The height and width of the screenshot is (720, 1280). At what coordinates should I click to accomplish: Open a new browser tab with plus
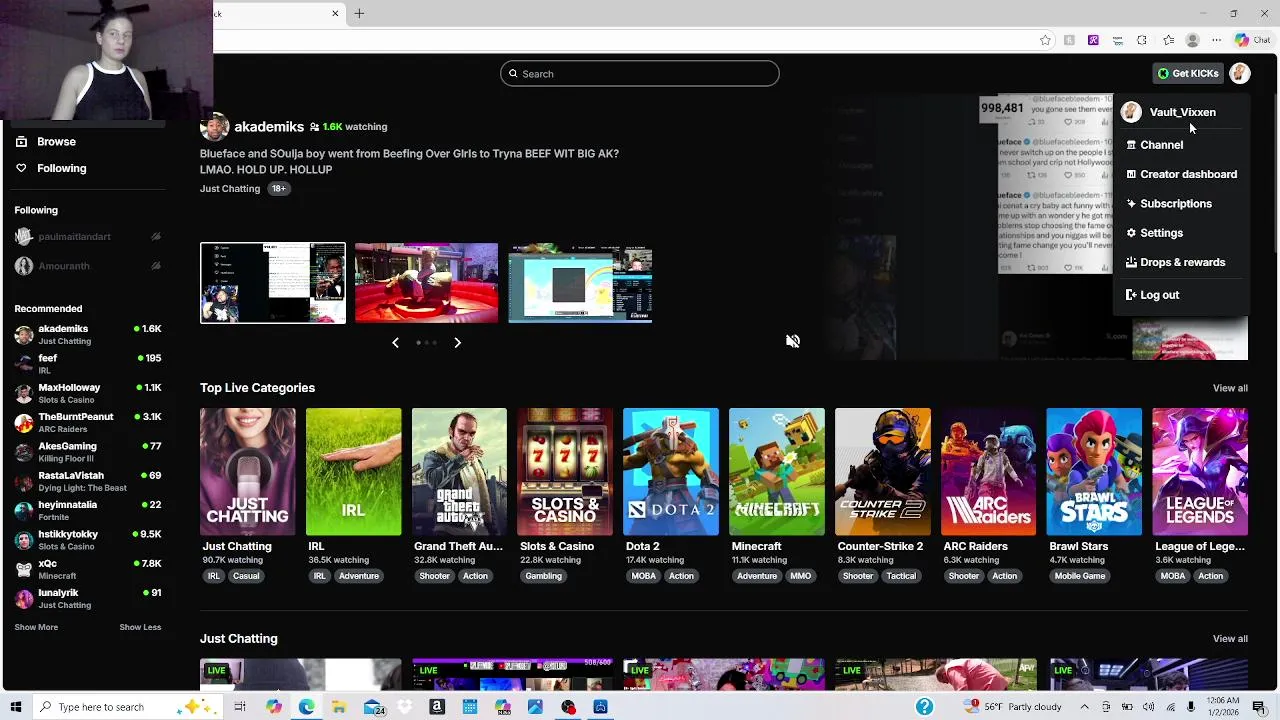359,13
